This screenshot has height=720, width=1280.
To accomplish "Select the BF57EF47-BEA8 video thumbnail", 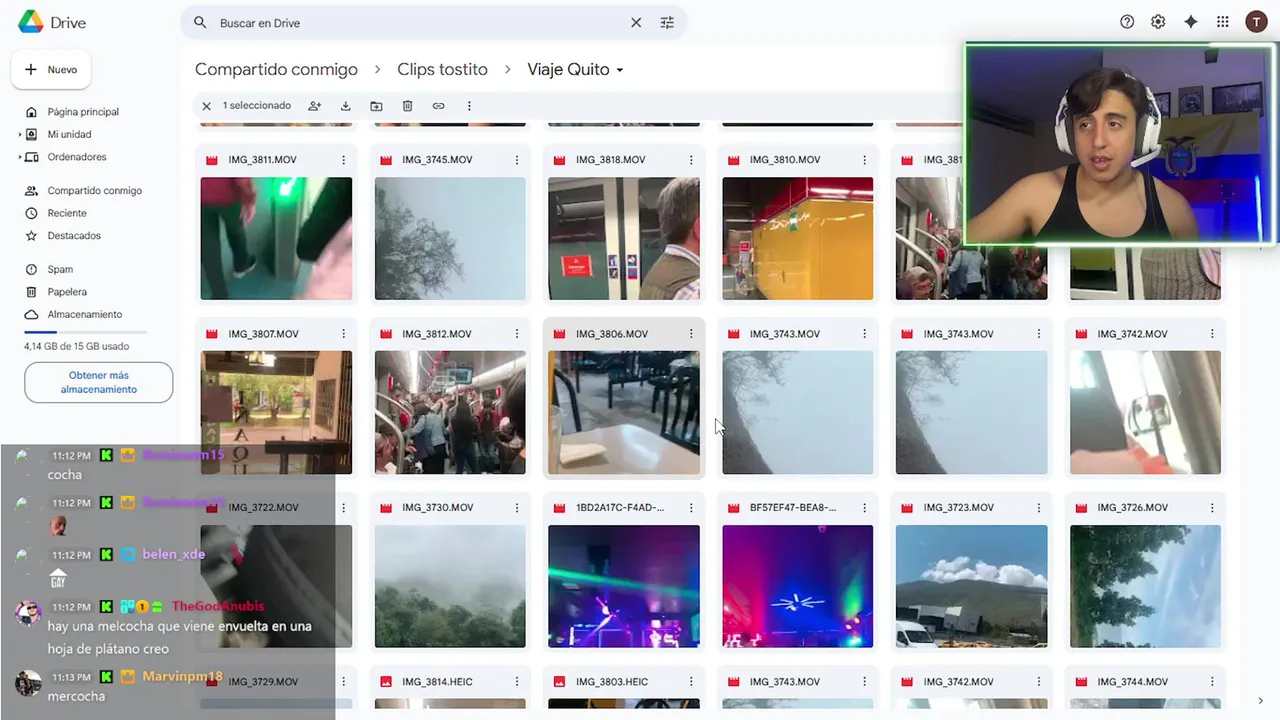I will point(798,586).
